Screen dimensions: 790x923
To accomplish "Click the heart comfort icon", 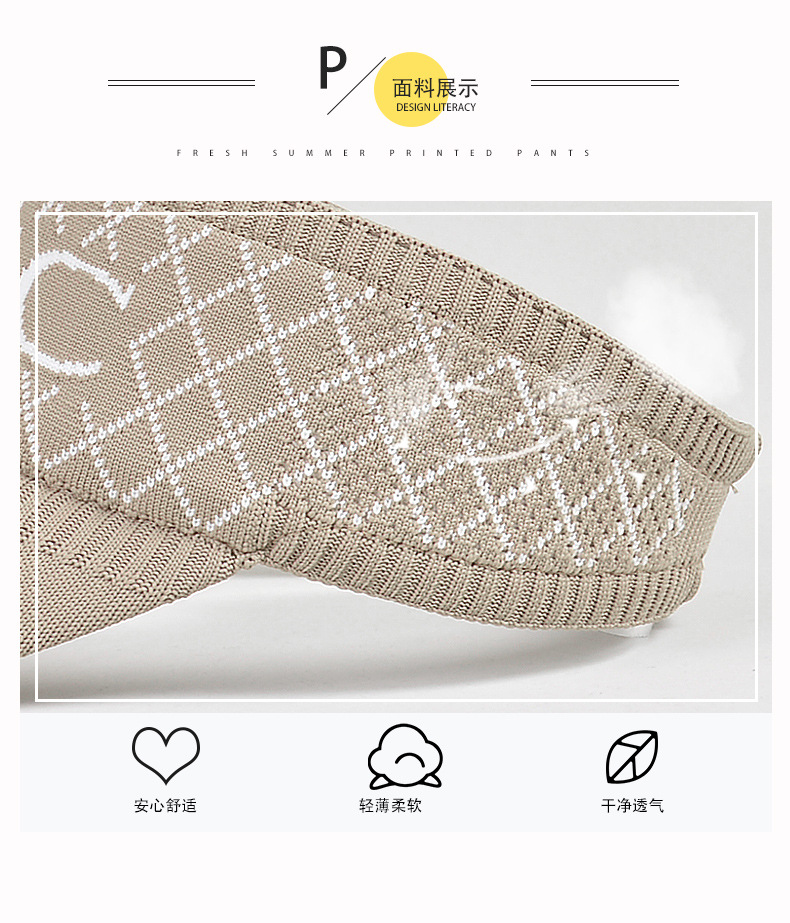I will [166, 755].
